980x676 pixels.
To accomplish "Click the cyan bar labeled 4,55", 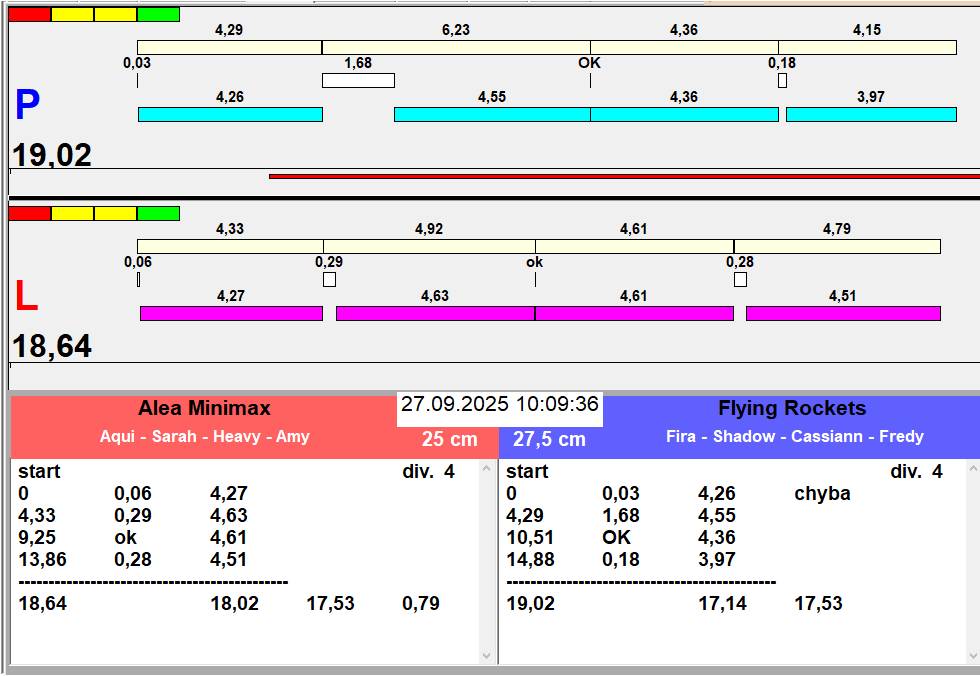I will point(492,114).
